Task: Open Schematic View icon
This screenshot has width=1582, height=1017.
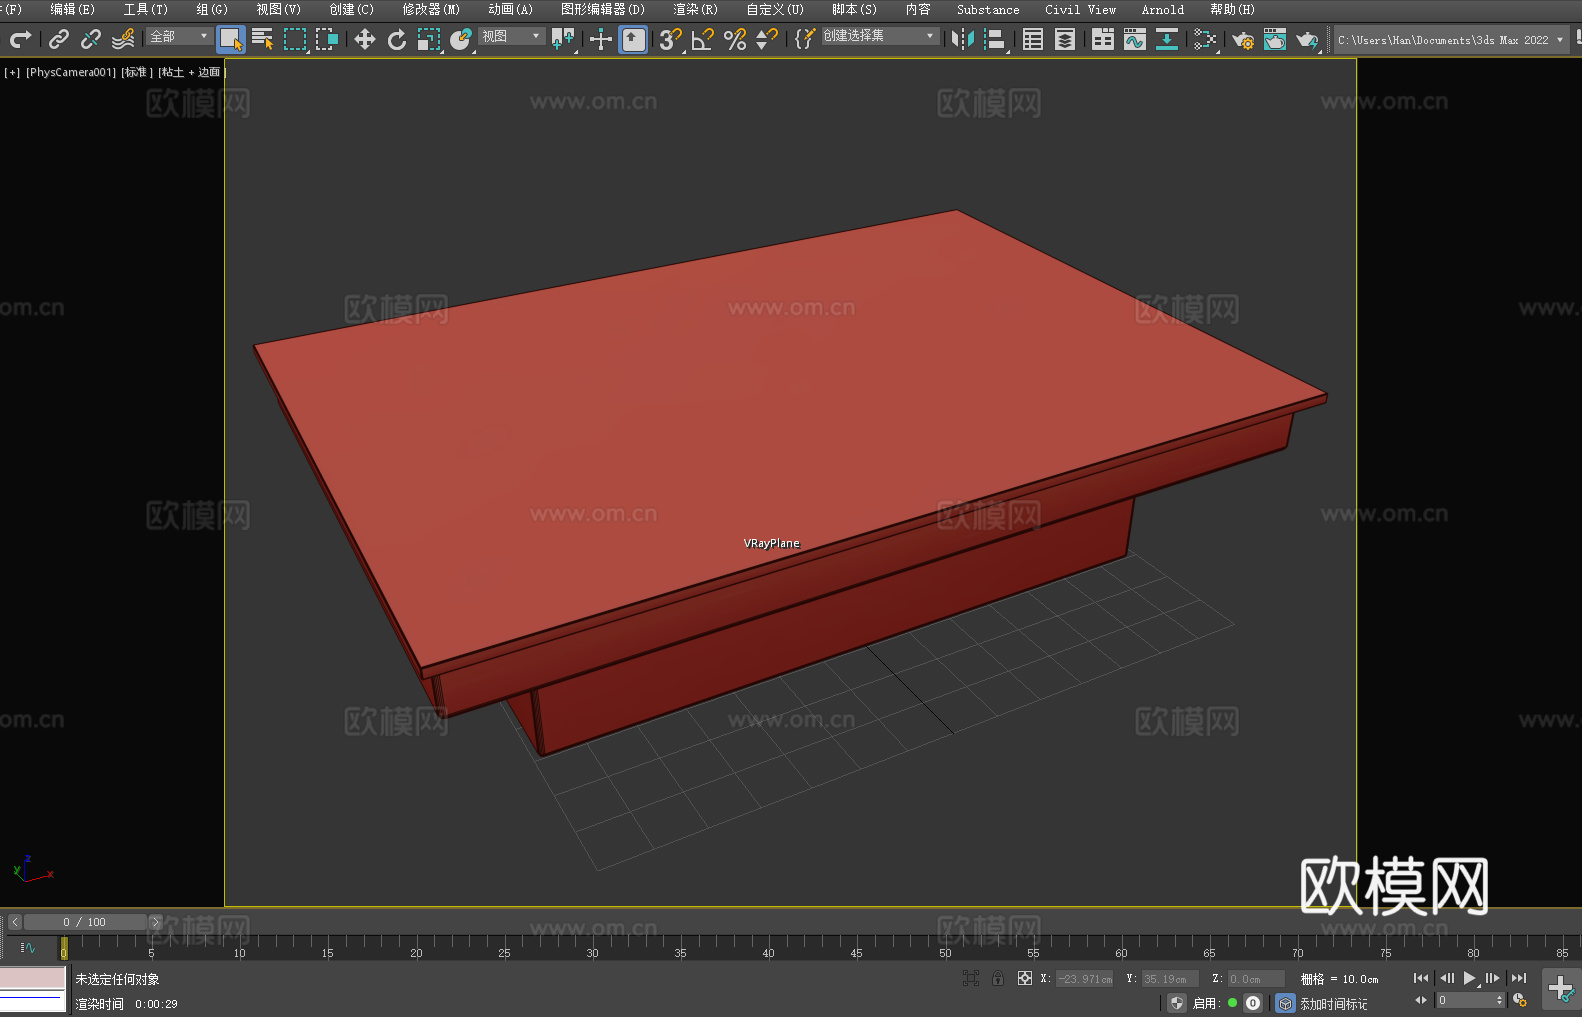Action: point(1205,39)
